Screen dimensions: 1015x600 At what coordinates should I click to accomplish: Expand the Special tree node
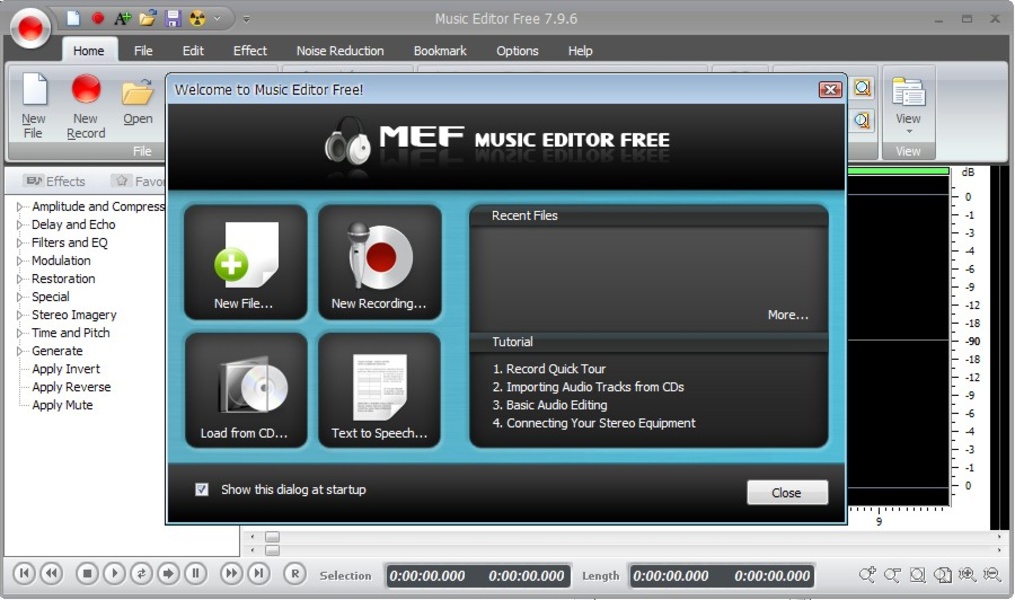click(19, 297)
